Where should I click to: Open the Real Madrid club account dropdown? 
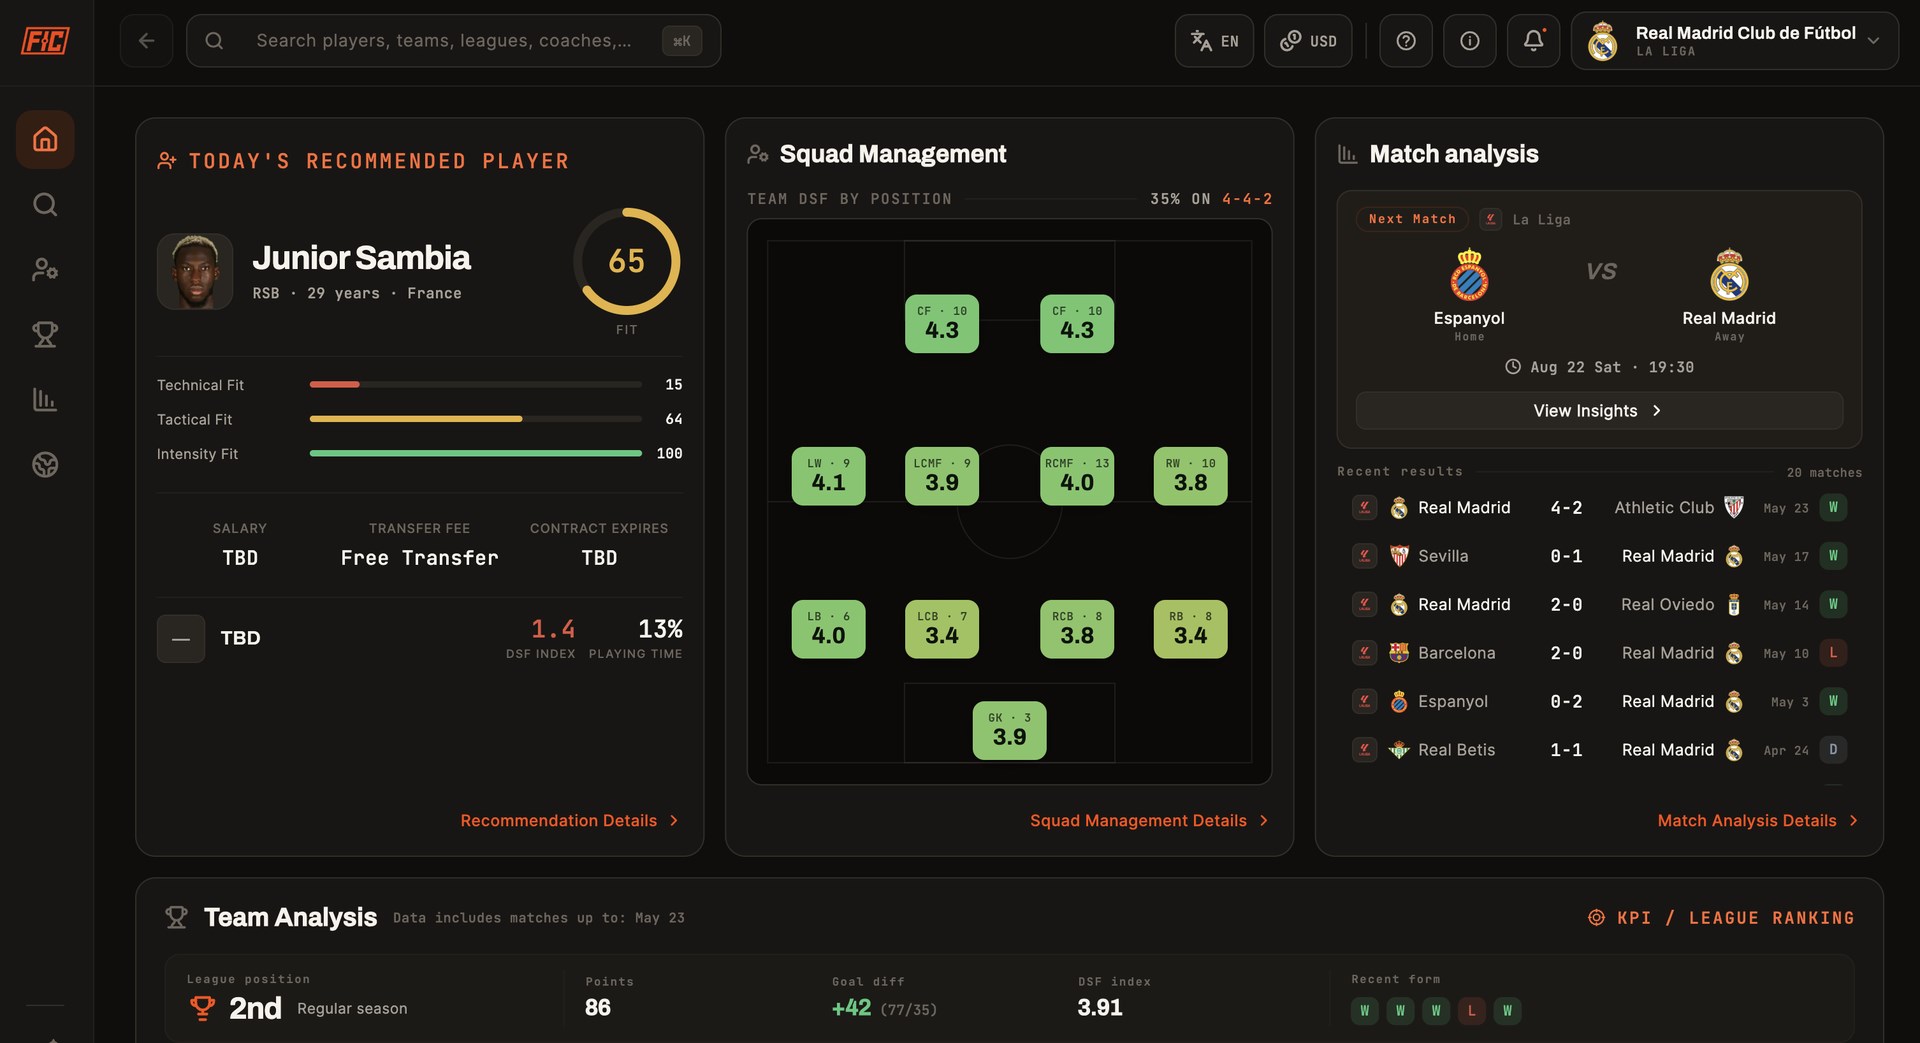coord(1735,41)
